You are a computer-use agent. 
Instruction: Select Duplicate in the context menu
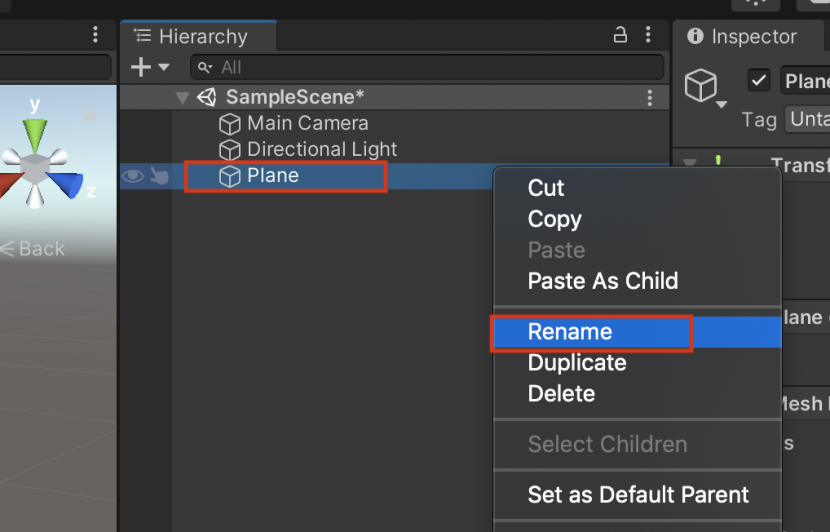(x=577, y=363)
